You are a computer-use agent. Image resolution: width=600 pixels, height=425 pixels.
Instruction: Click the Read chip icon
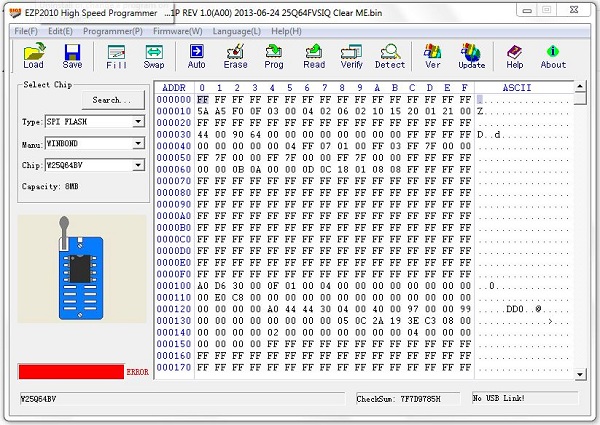coord(314,56)
